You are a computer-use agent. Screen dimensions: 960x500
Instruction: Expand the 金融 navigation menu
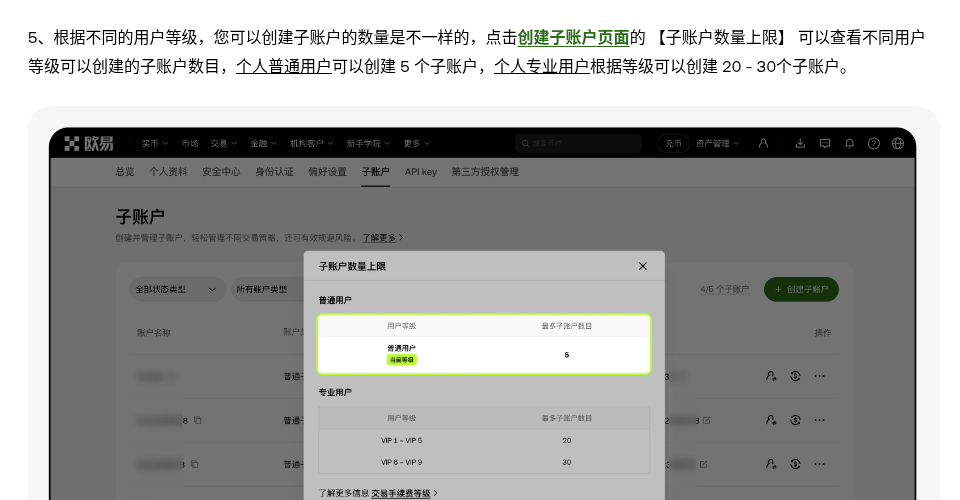[x=263, y=143]
